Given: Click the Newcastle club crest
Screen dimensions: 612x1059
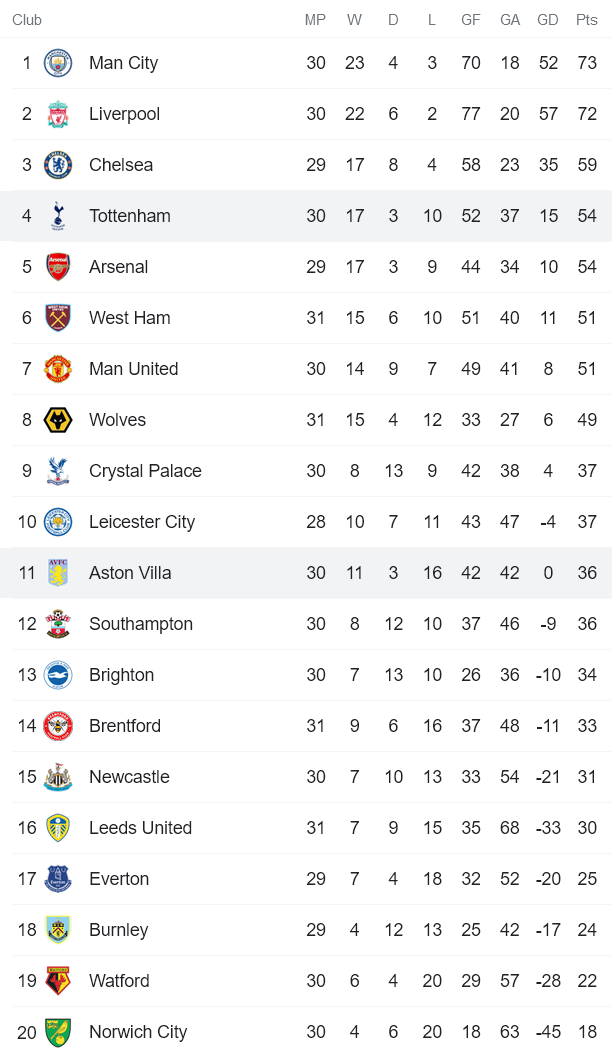Looking at the screenshot, I should point(58,777).
